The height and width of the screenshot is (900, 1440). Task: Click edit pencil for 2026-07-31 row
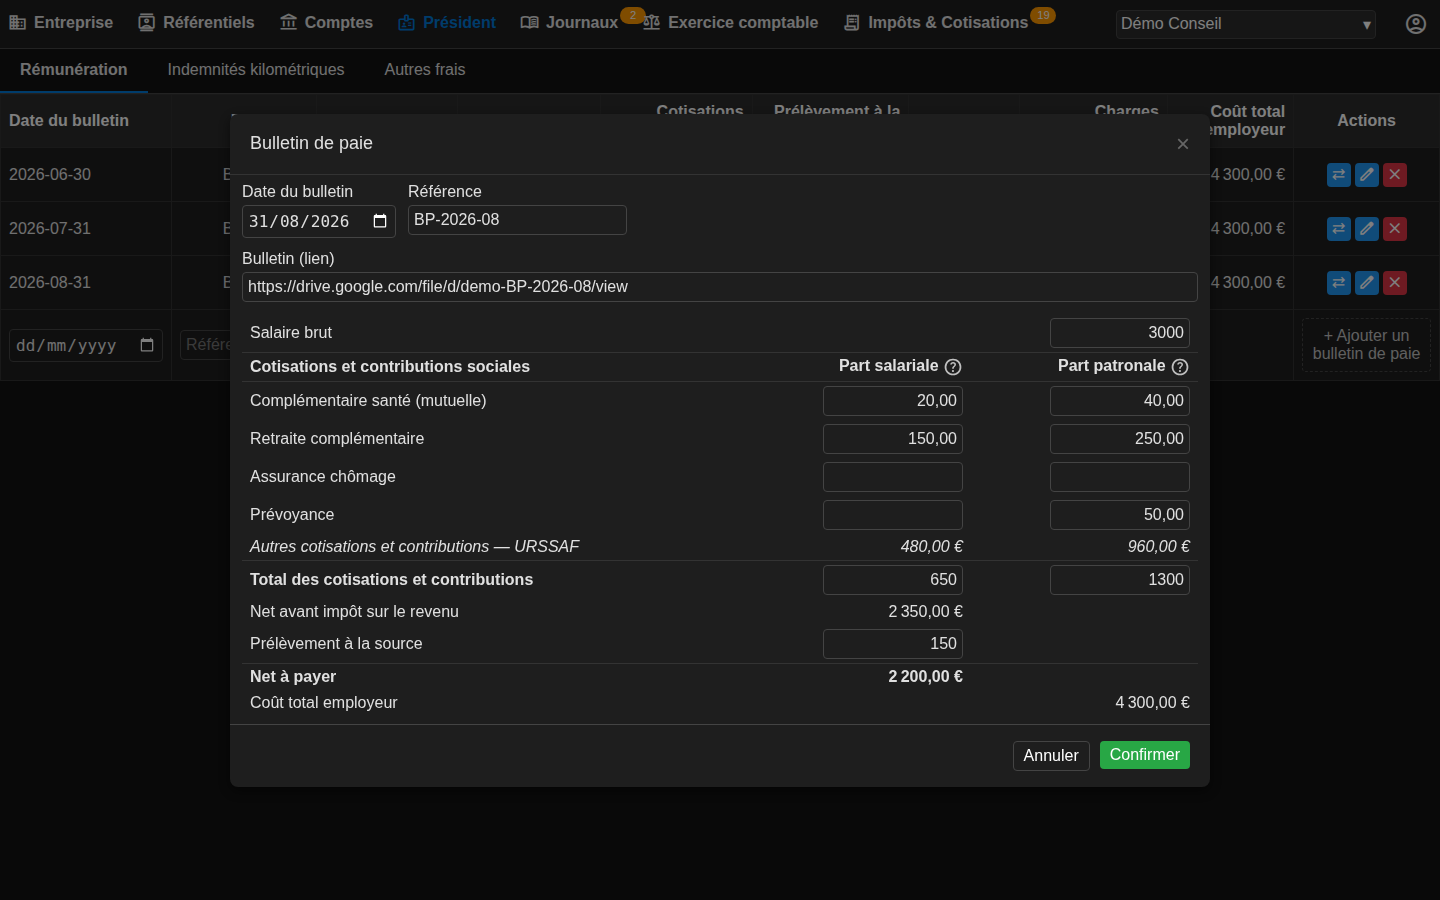point(1367,229)
